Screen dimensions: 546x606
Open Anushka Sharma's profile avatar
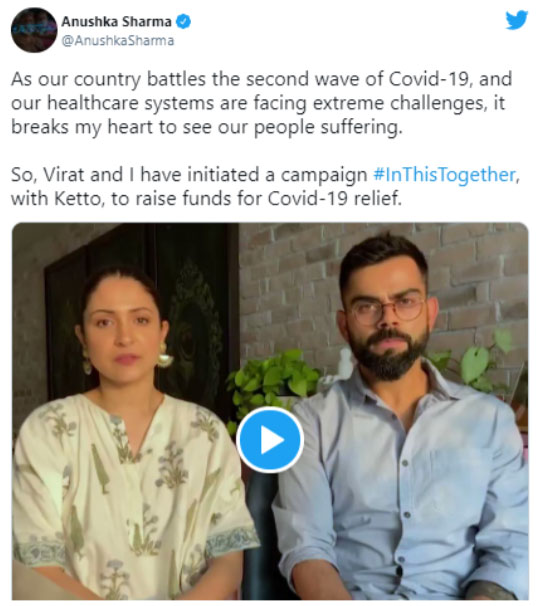point(34,30)
